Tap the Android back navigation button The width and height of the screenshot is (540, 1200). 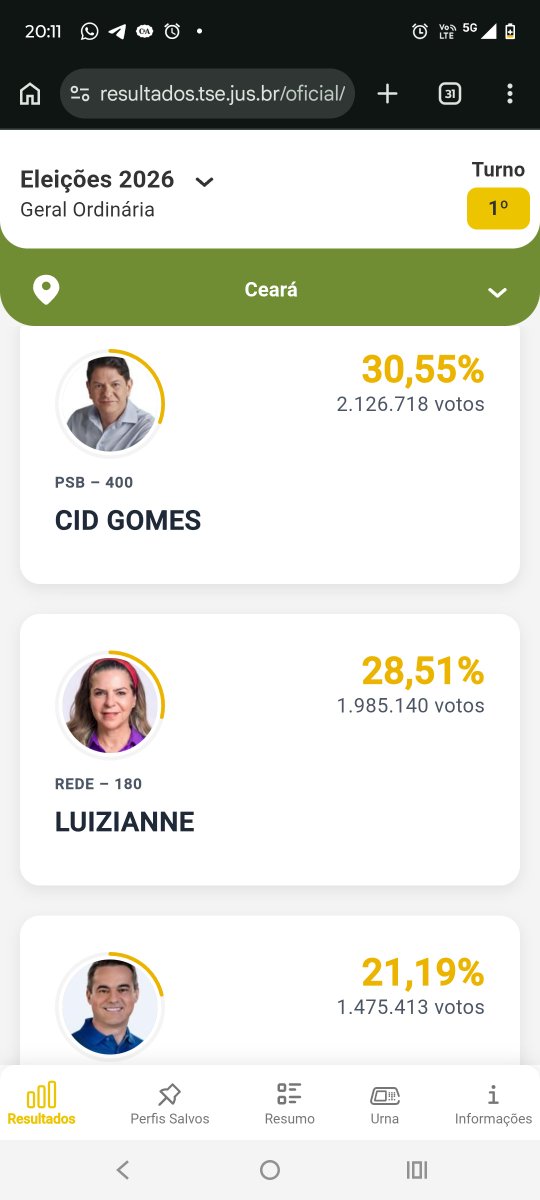pyautogui.click(x=123, y=1170)
